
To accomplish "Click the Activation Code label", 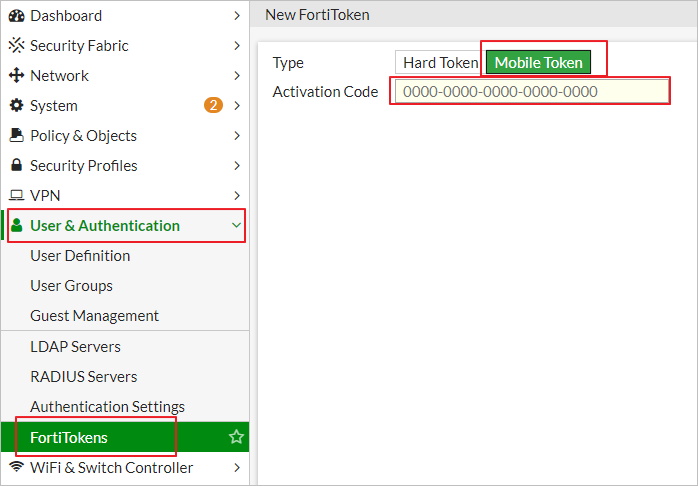I will (x=325, y=92).
